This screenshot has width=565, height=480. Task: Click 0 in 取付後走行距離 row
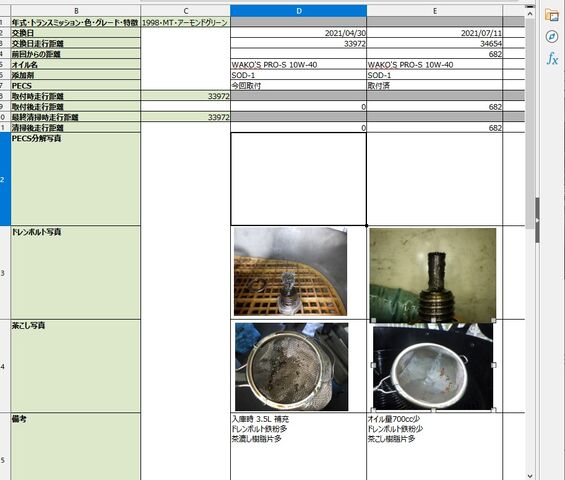[x=298, y=107]
